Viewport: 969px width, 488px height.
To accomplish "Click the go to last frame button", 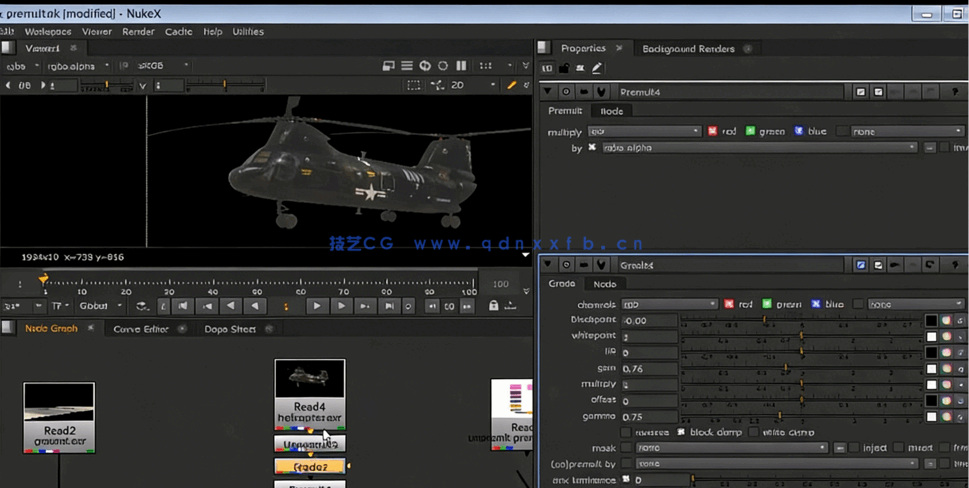I will 389,306.
